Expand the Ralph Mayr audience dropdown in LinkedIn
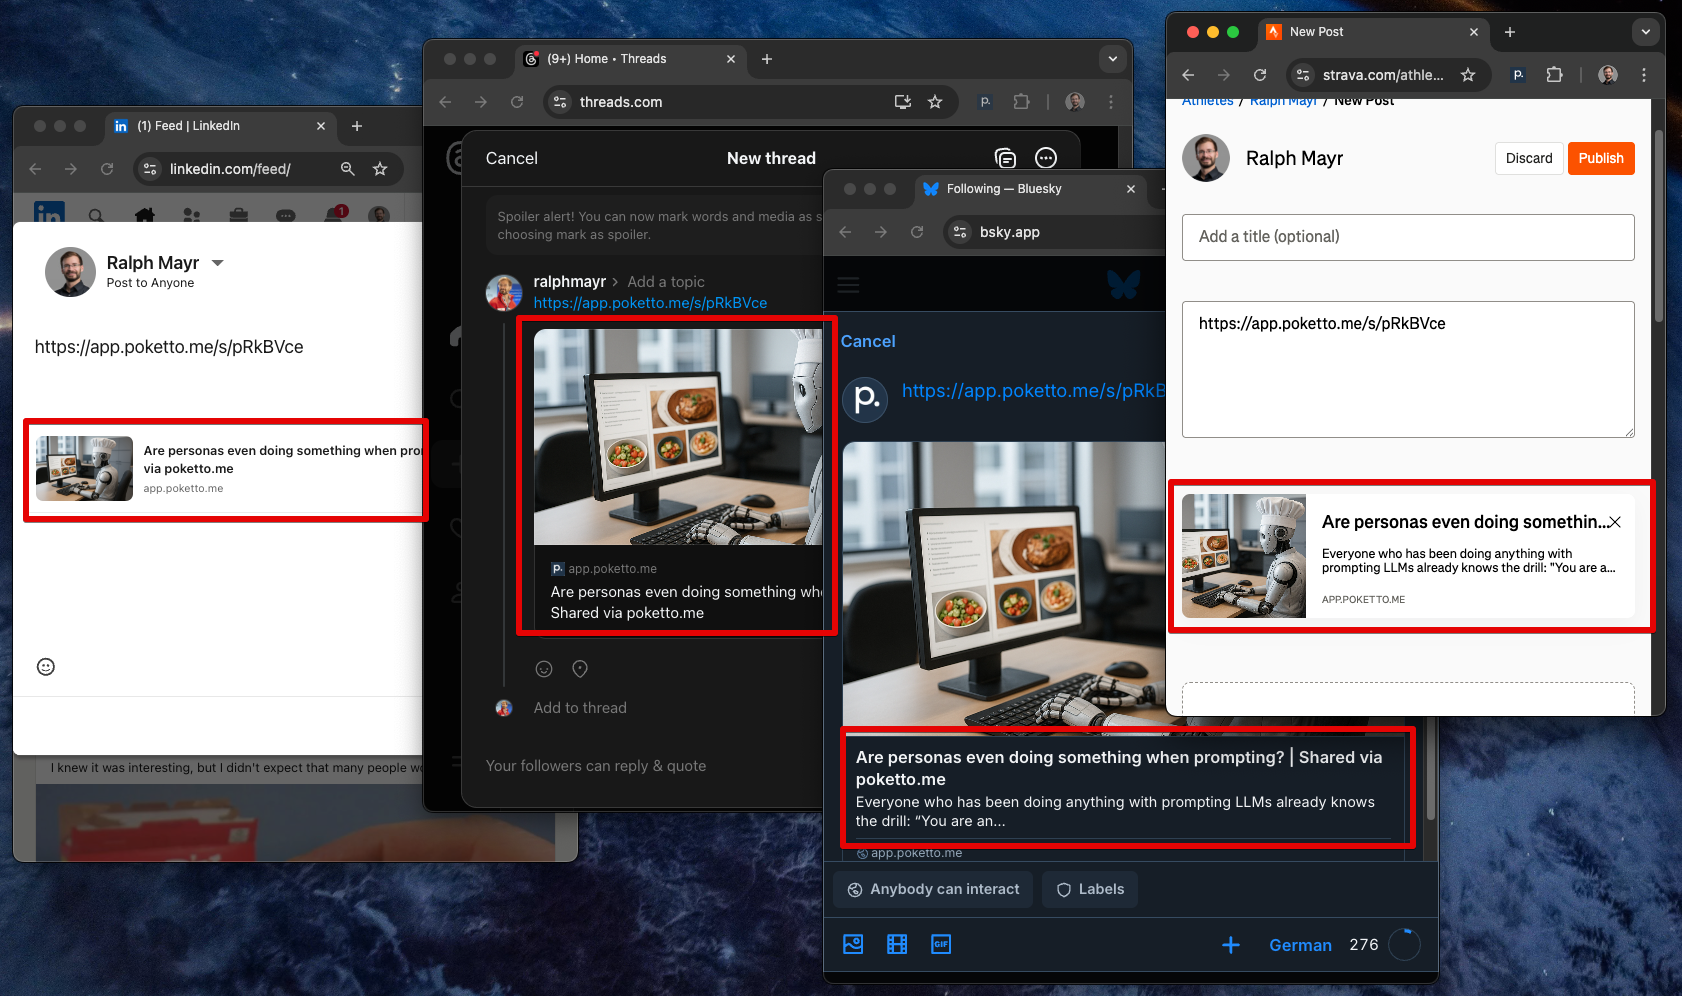The width and height of the screenshot is (1682, 996). (218, 263)
